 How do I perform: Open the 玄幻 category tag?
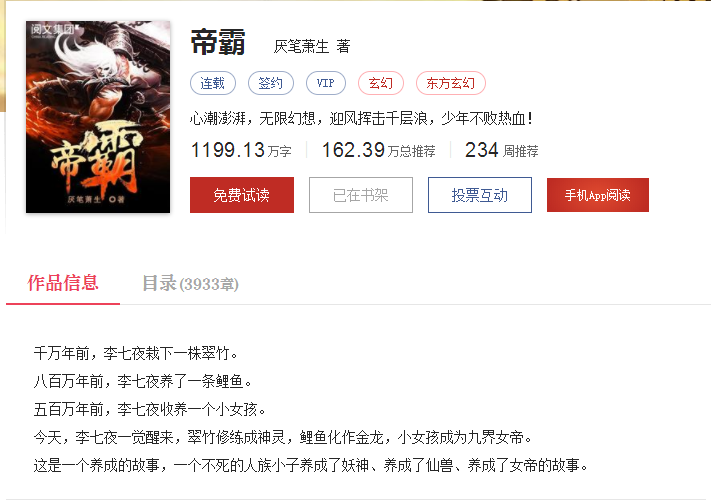click(380, 83)
